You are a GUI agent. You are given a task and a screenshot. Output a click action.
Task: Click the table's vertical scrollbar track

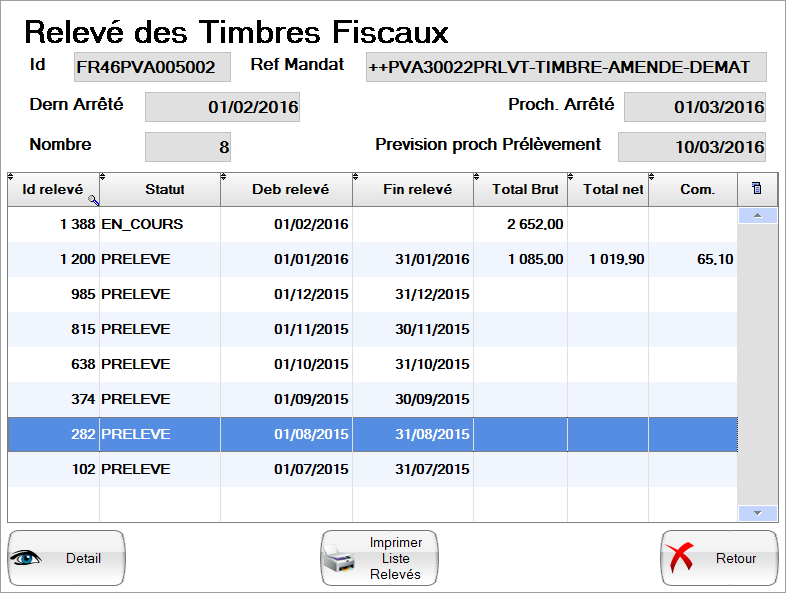[757, 360]
